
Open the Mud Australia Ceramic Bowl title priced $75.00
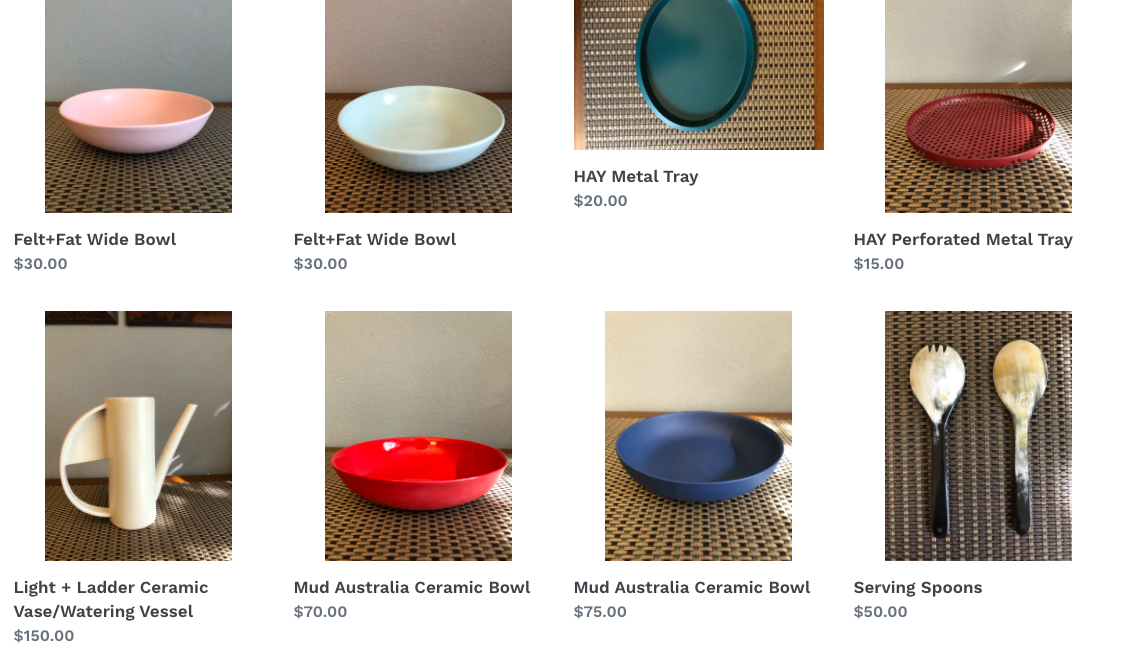691,587
